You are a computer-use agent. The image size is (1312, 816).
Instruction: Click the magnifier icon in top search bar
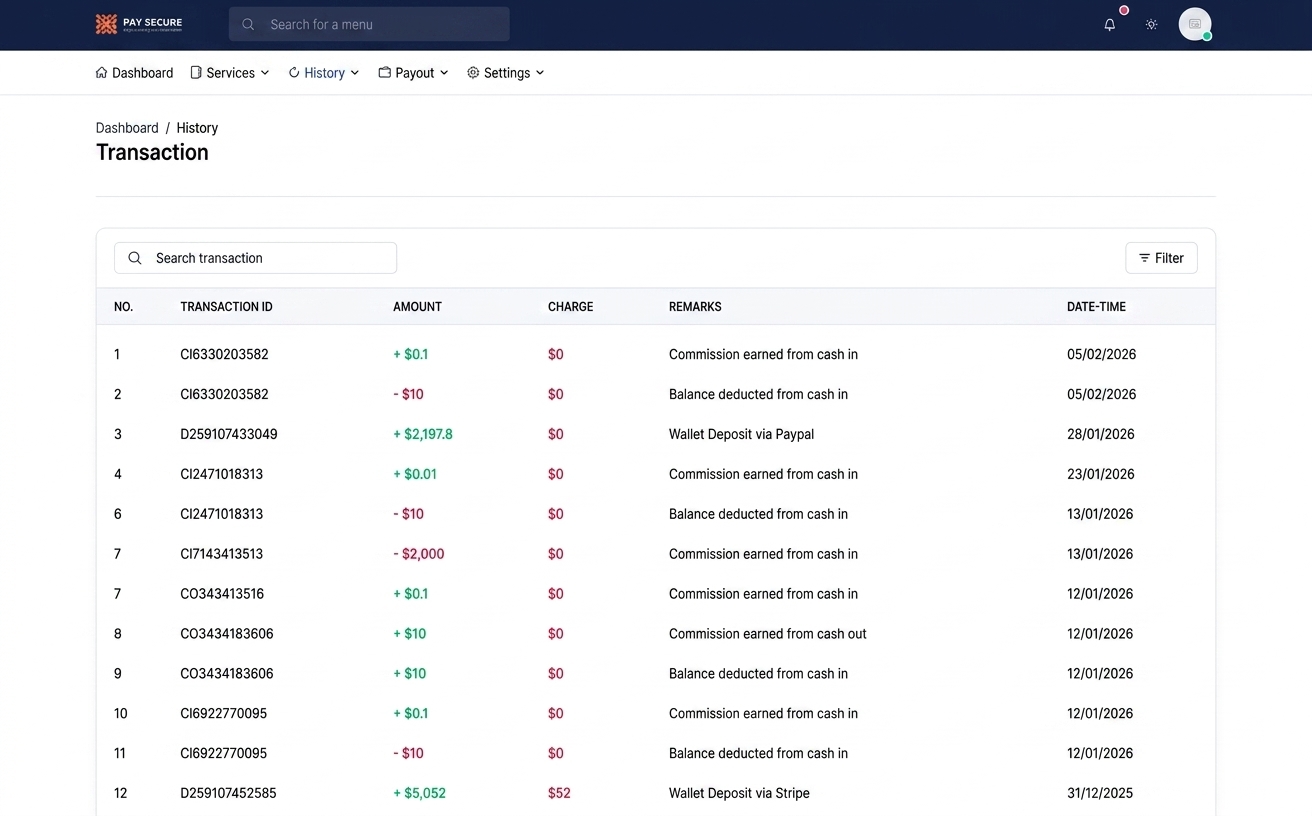pyautogui.click(x=248, y=24)
